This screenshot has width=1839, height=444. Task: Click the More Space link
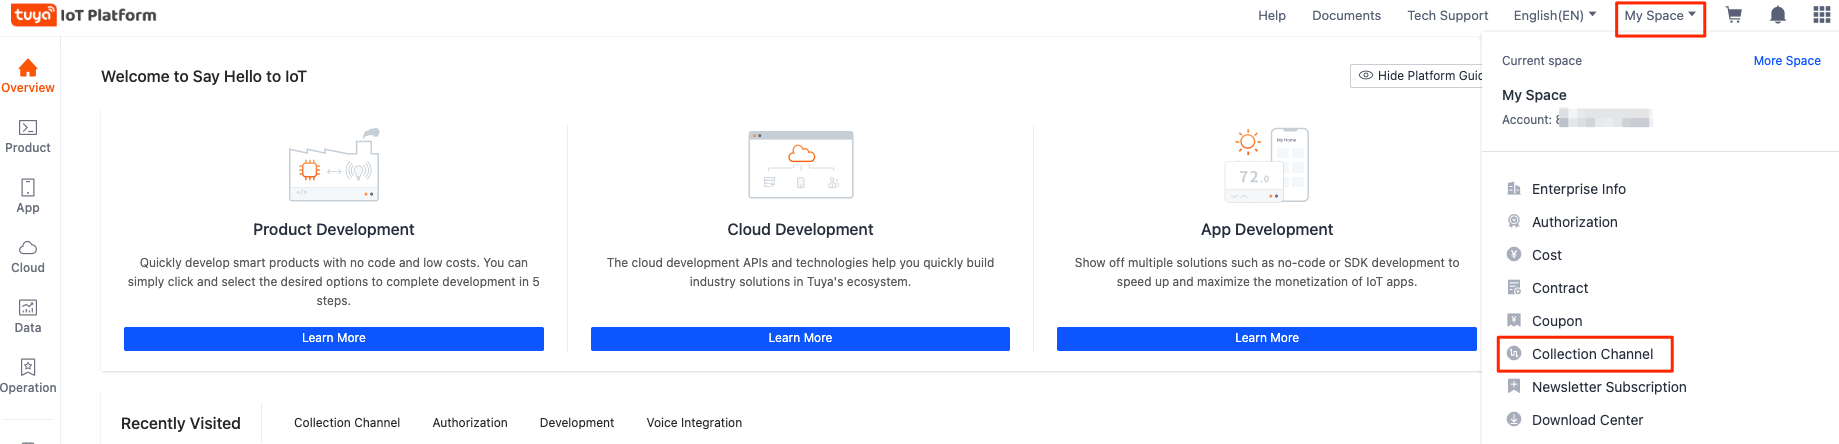click(x=1787, y=61)
